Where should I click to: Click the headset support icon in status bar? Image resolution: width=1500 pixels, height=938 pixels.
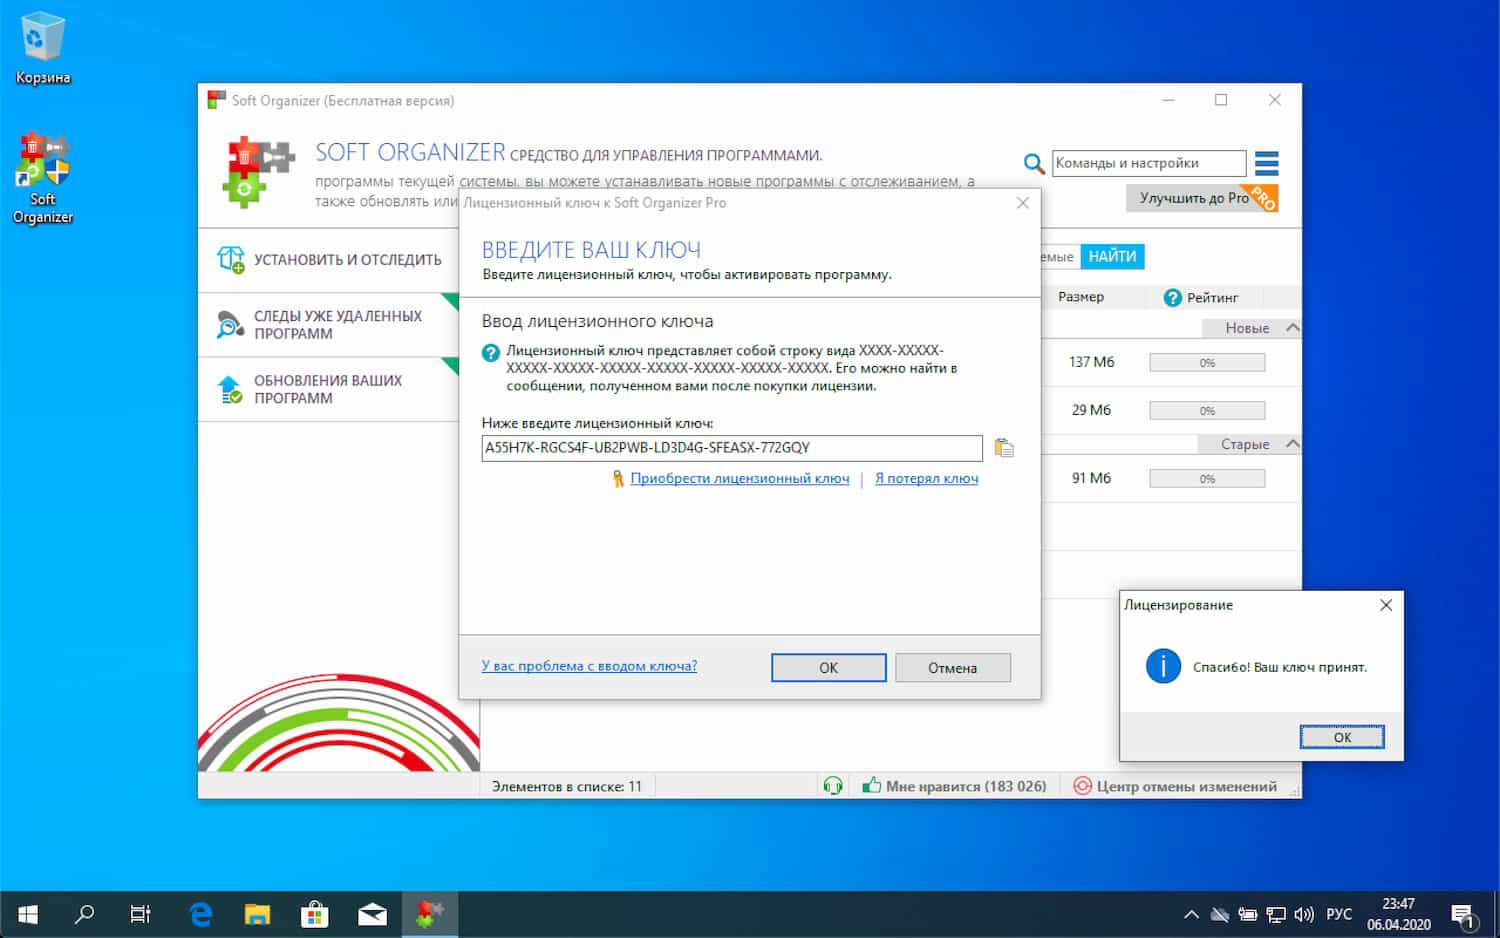832,786
